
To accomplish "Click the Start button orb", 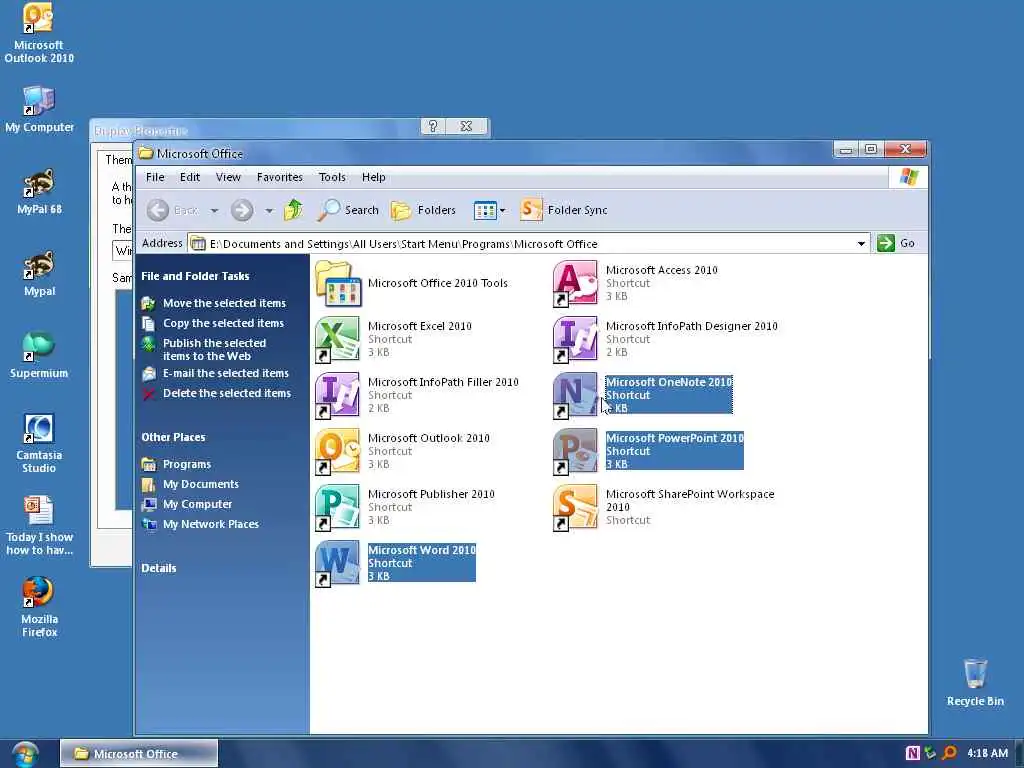I will [25, 754].
